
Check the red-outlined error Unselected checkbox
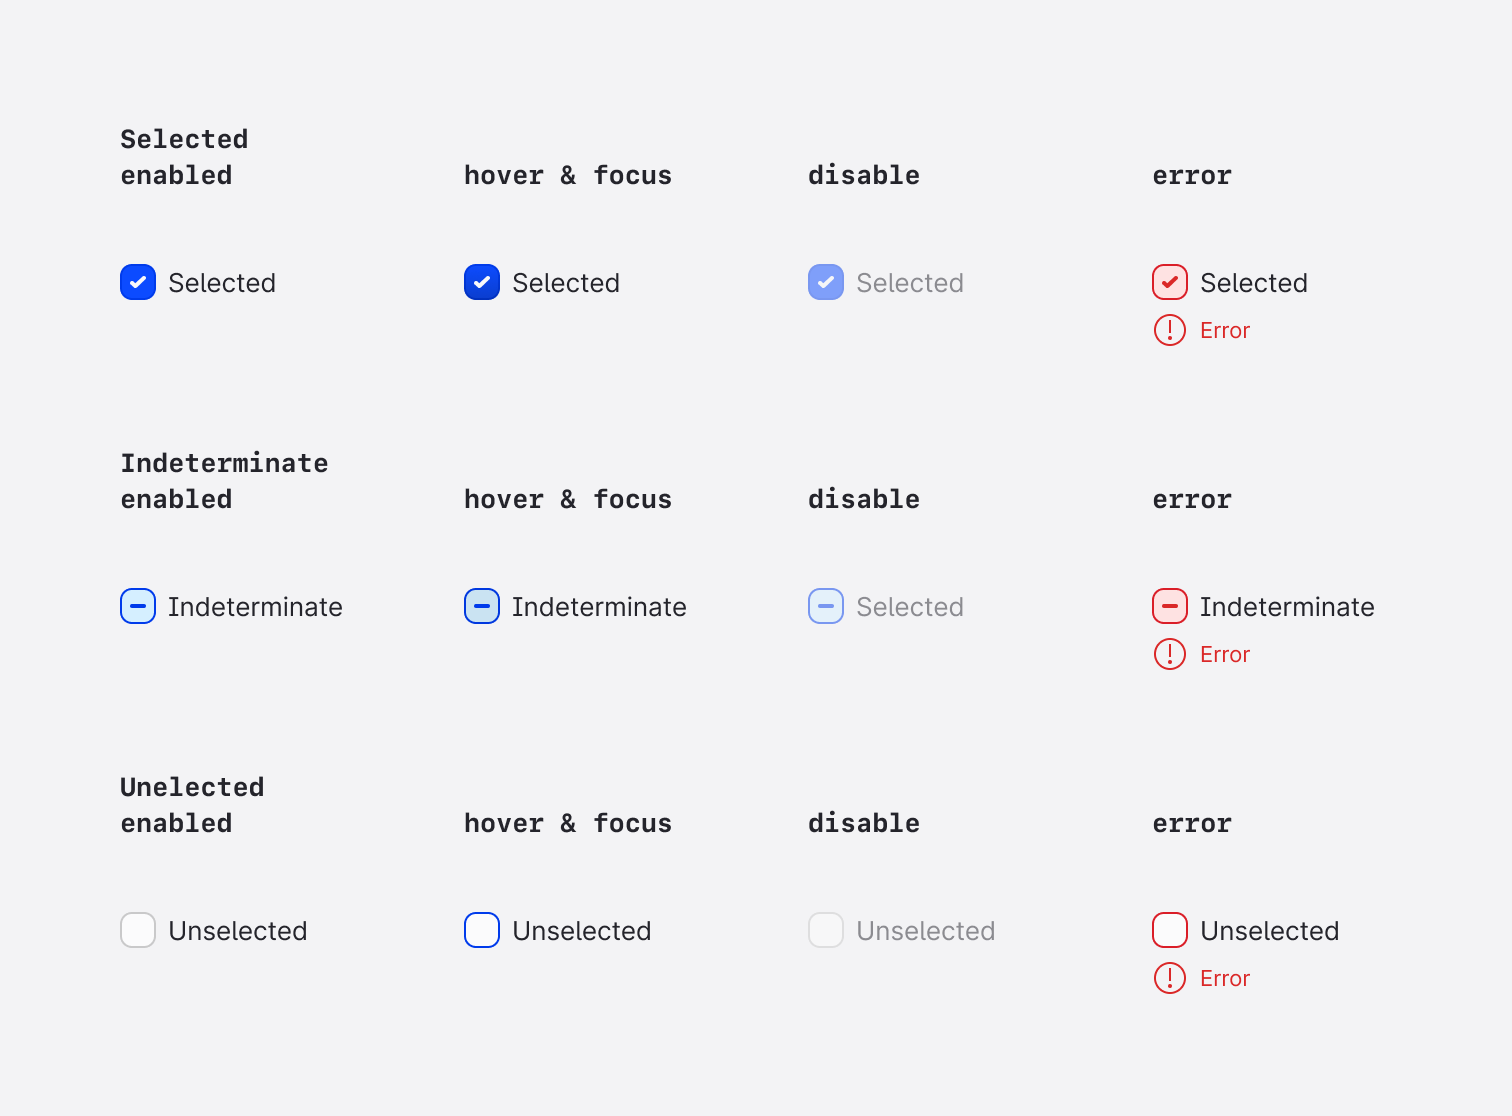pos(1170,930)
